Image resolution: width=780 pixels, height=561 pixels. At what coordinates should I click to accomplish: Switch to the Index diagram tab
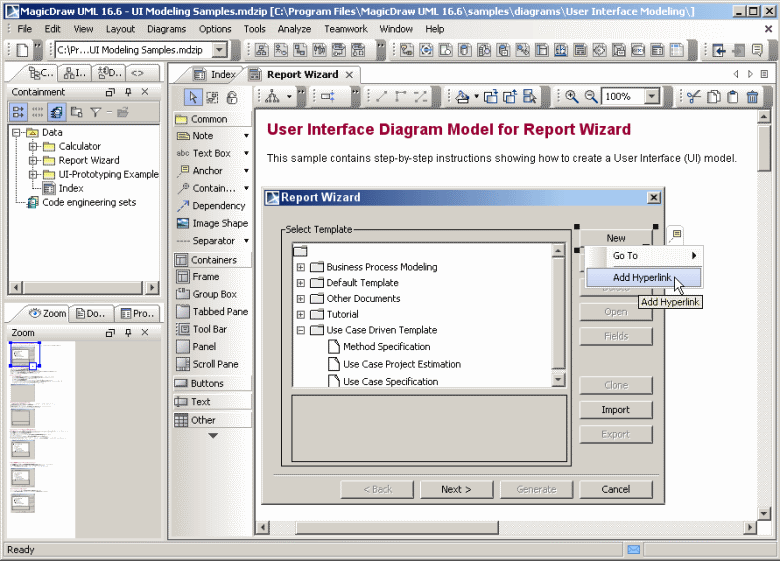(x=215, y=75)
